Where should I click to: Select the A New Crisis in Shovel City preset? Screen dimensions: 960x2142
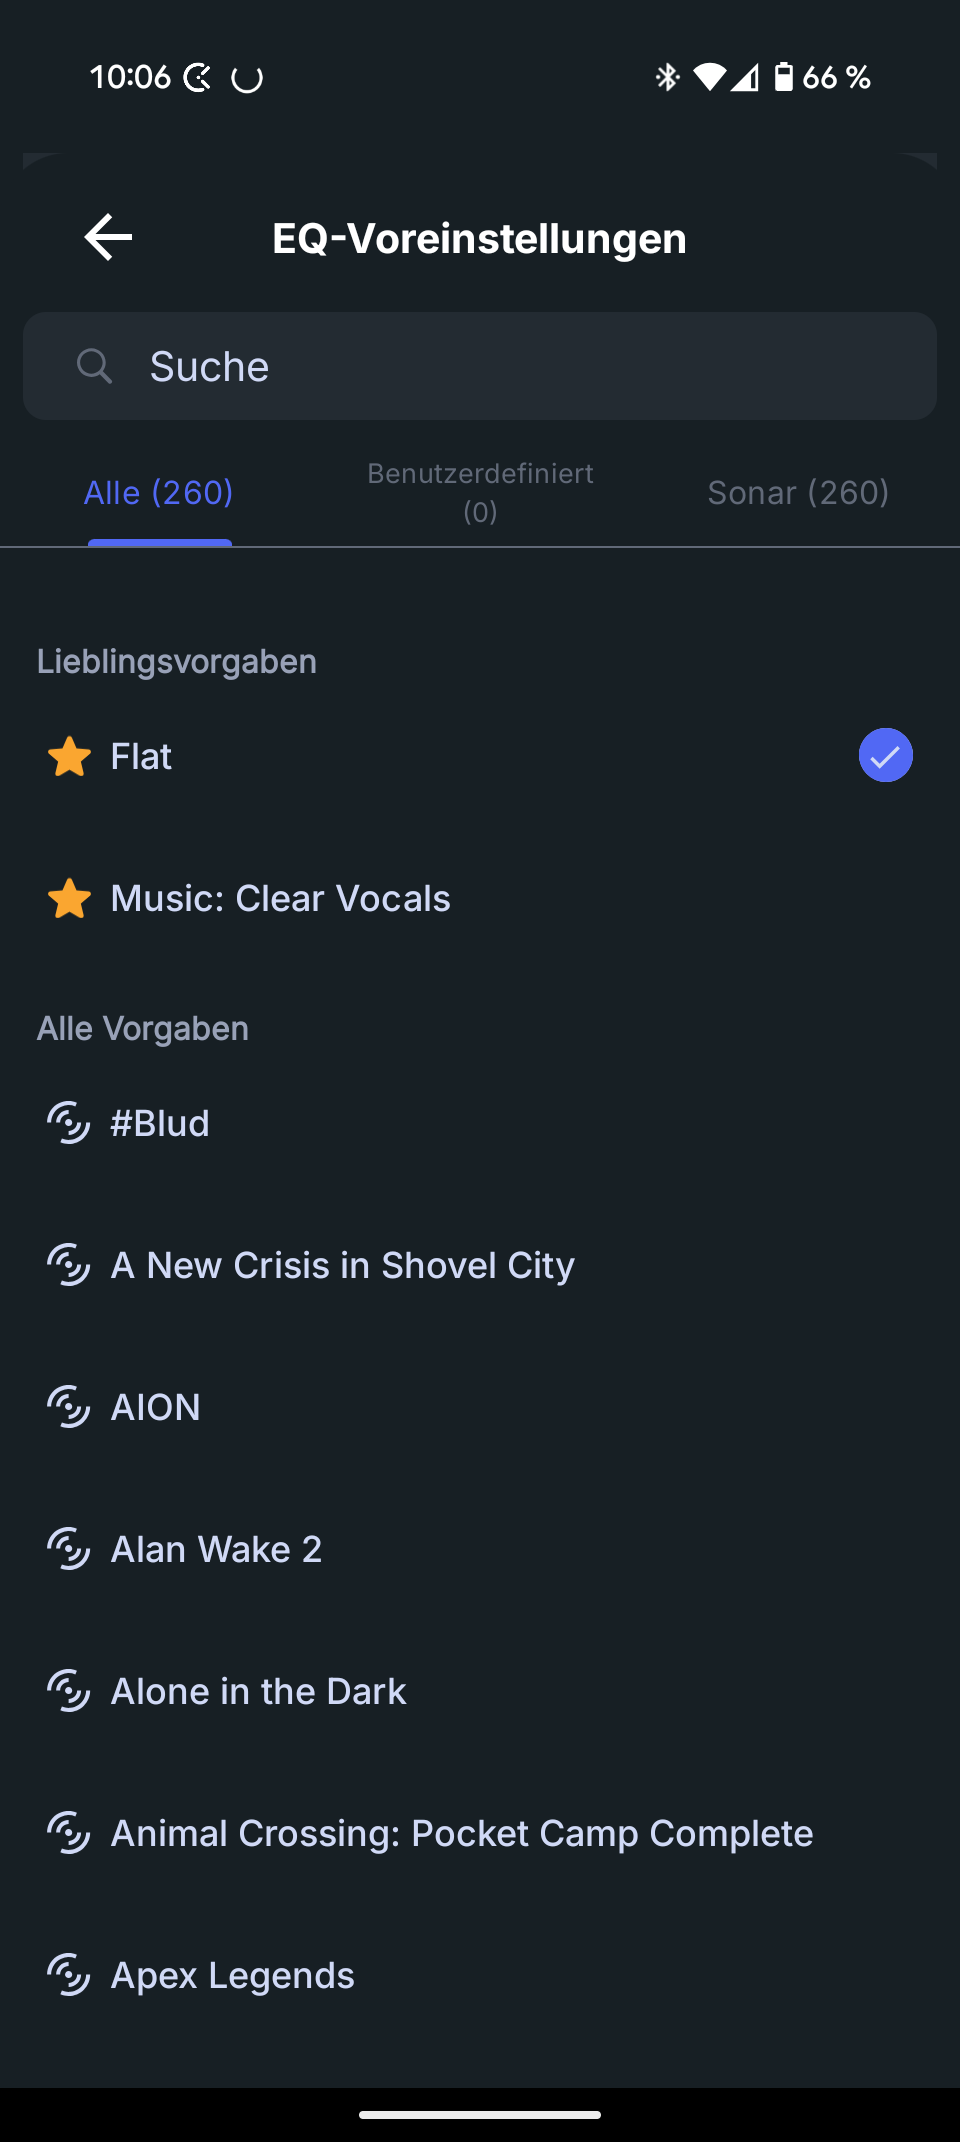tap(343, 1265)
